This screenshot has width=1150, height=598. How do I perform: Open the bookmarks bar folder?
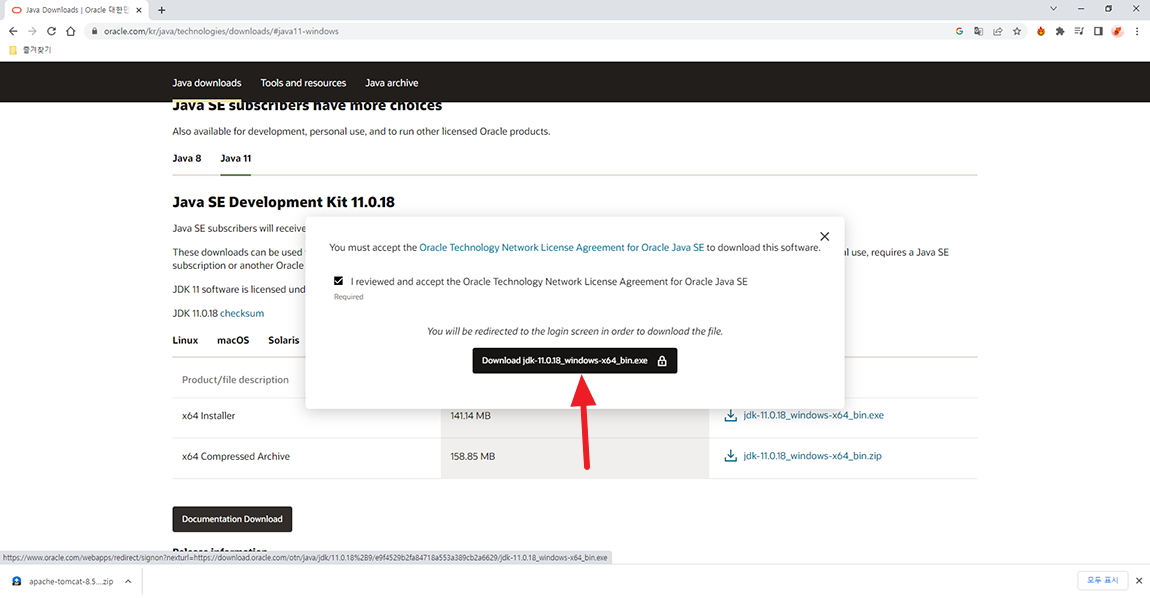pos(30,50)
